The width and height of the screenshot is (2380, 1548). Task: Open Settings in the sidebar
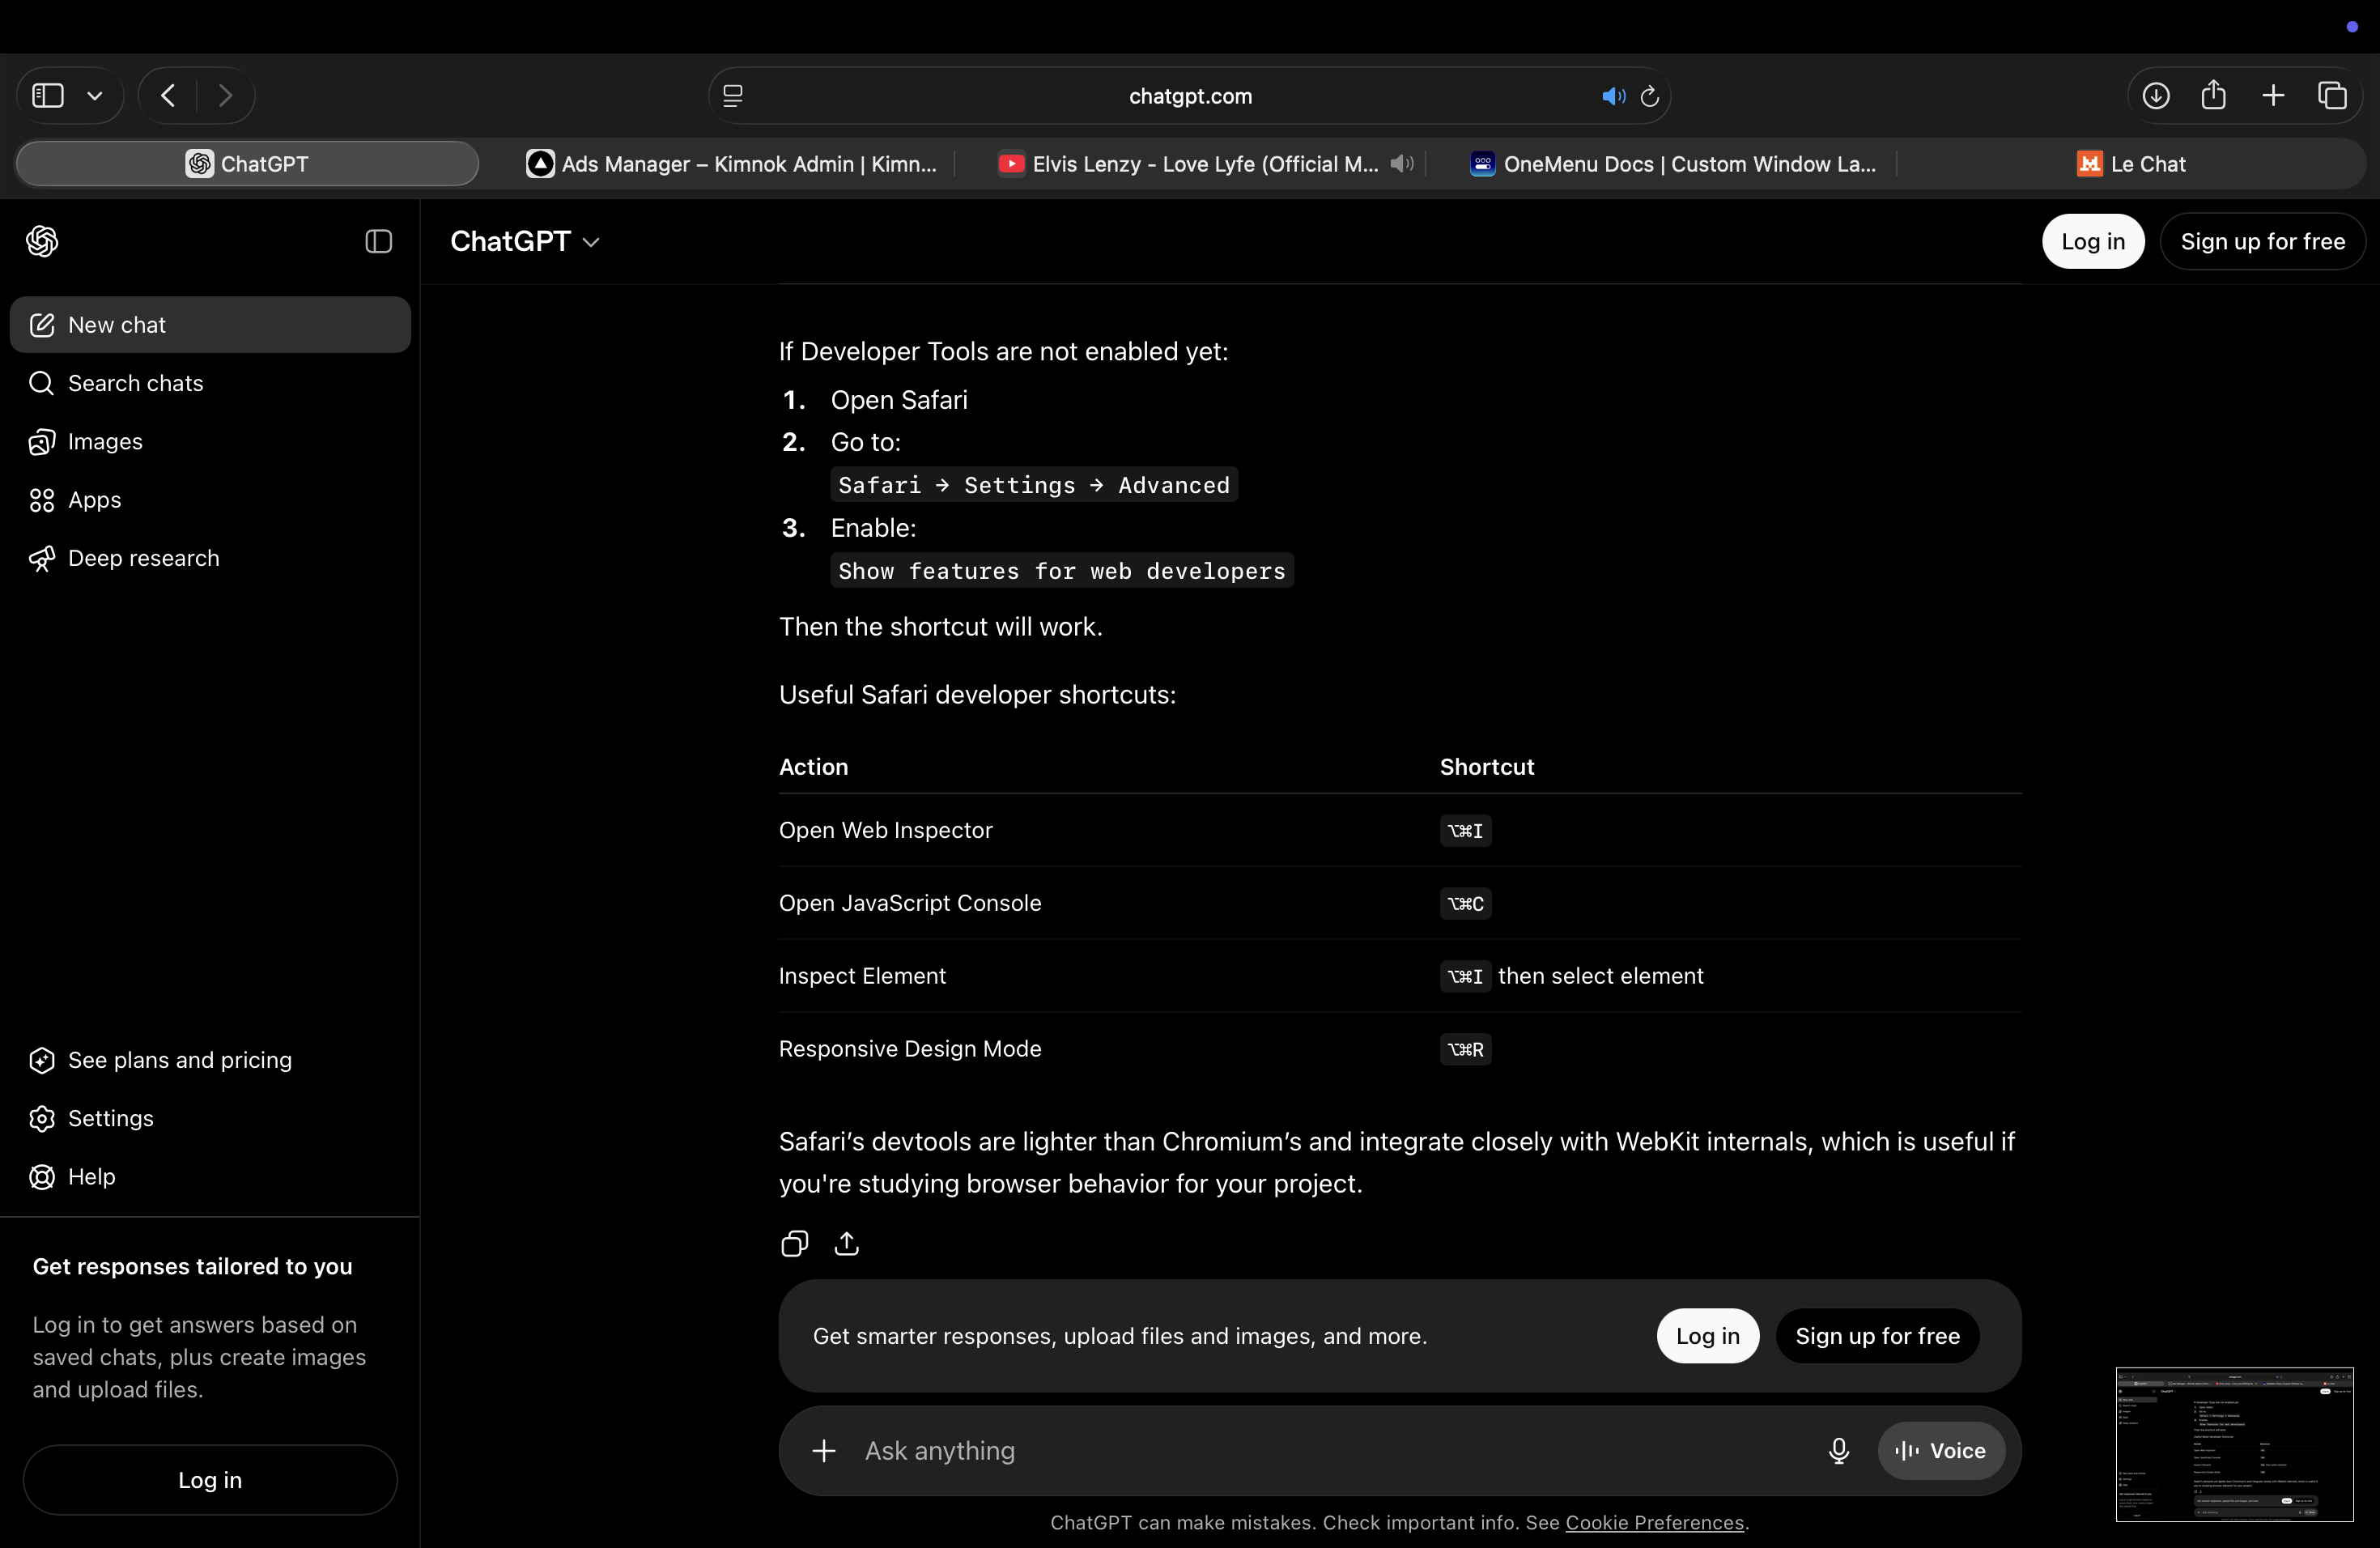[210, 1118]
